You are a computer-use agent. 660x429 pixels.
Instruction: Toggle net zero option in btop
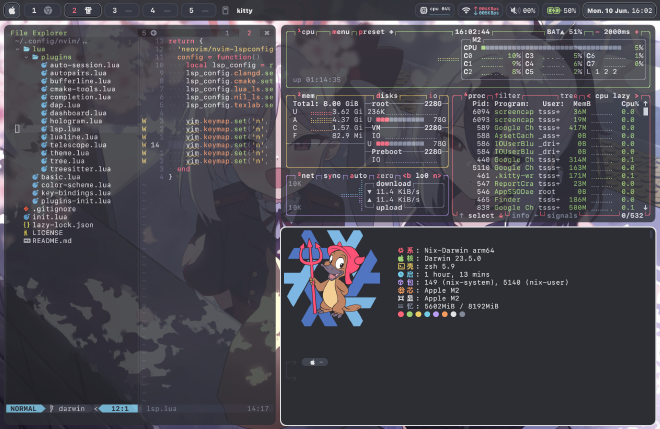(x=385, y=176)
